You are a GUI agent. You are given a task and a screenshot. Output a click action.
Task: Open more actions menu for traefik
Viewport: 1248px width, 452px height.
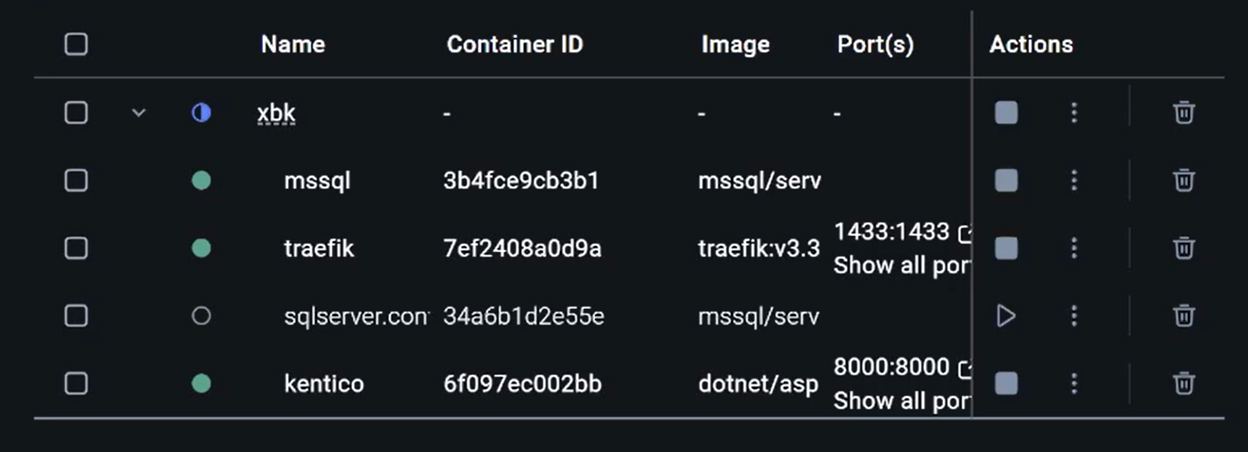1074,248
